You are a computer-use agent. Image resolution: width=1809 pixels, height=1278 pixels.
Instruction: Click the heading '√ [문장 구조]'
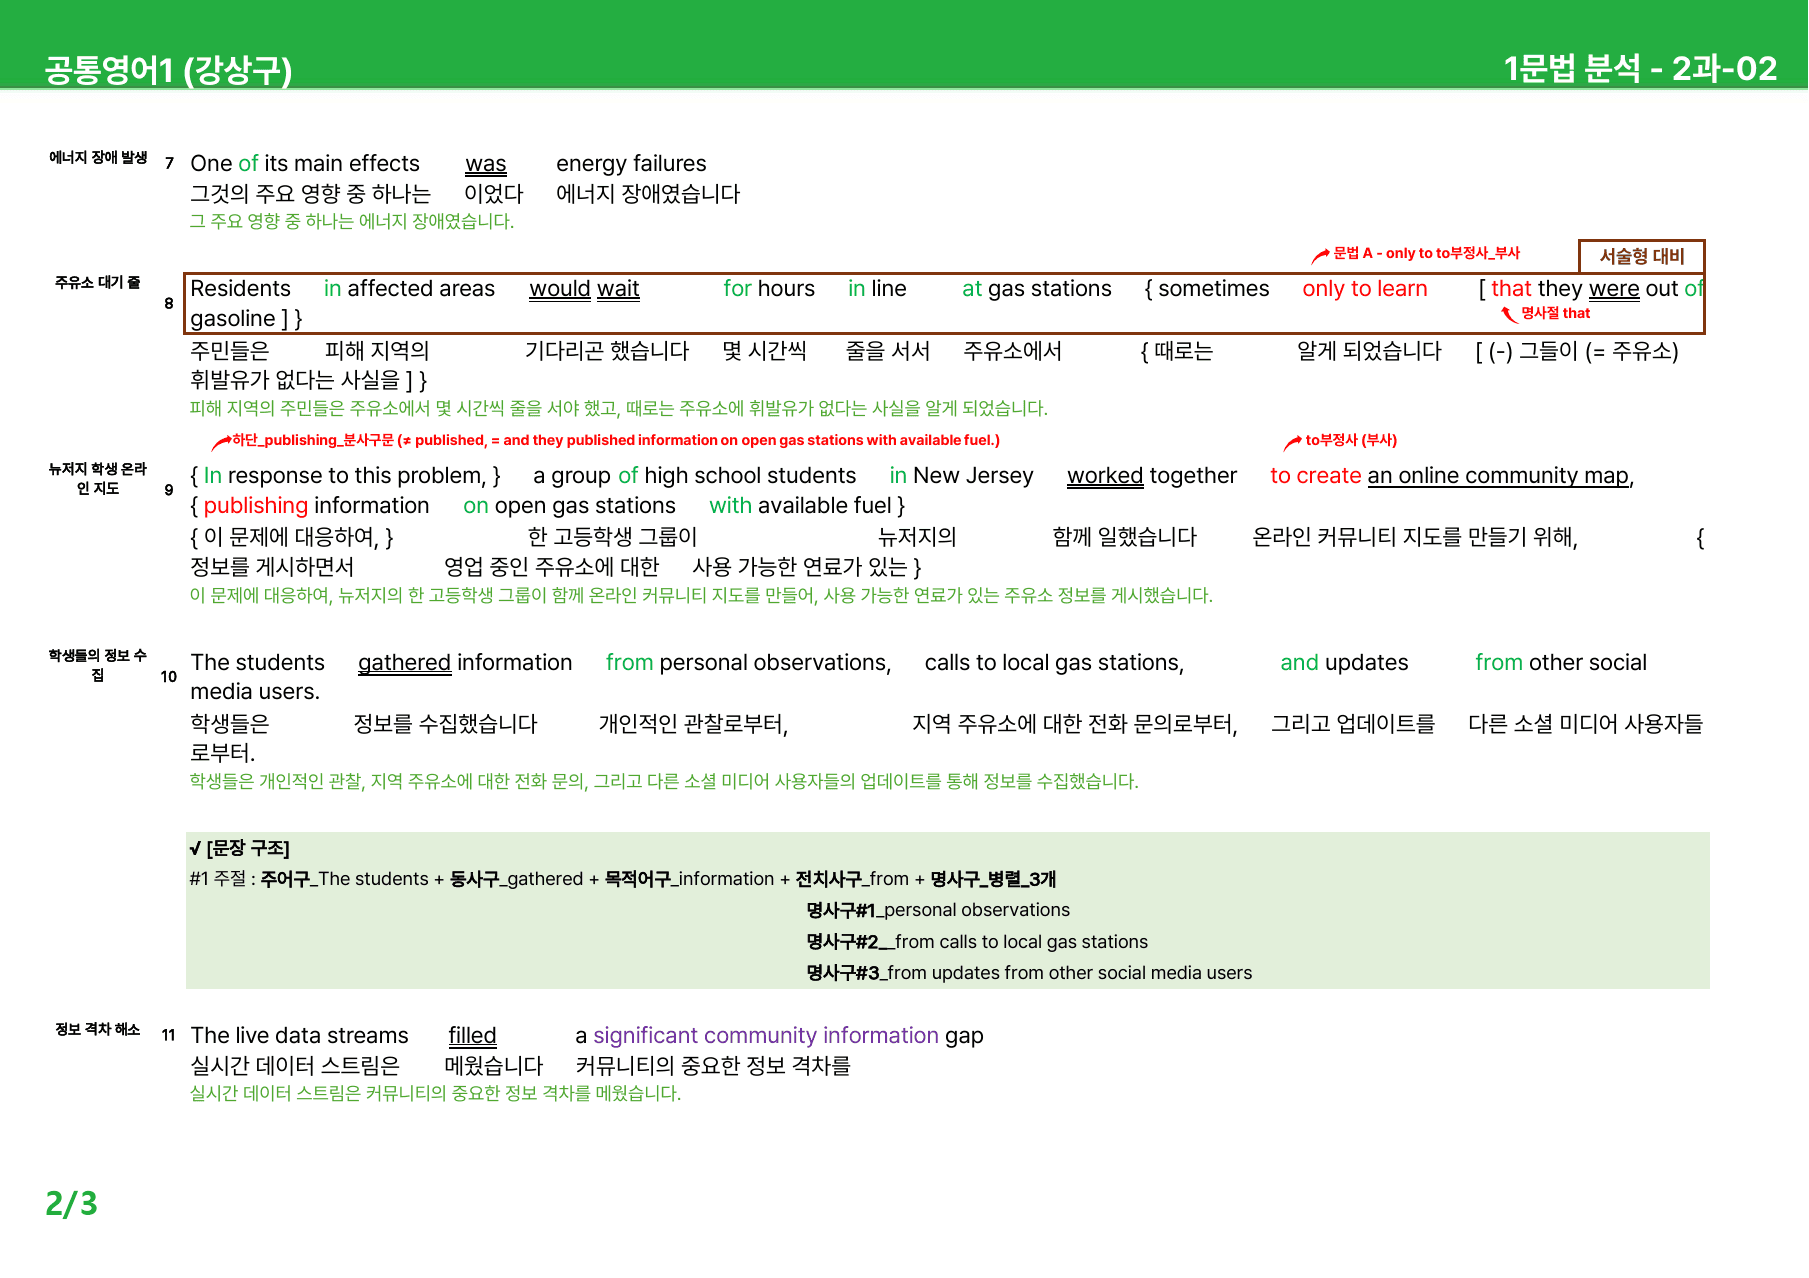click(x=240, y=848)
